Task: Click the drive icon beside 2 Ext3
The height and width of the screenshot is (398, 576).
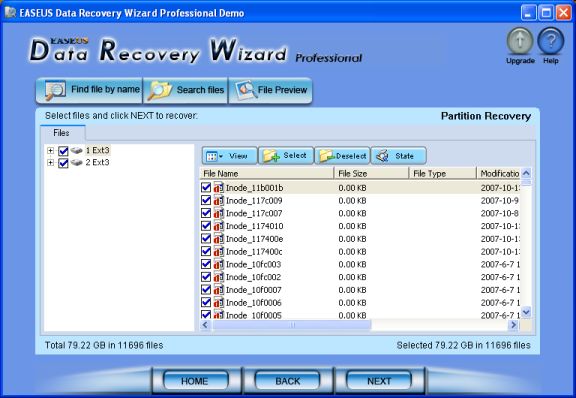Action: 76,162
